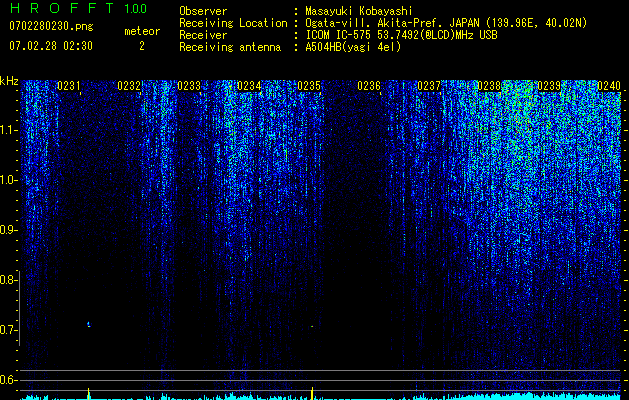Select the Ogata-vill. Akita-Pref. JAPAN location text
Screen dimensions: 629x400
[x=446, y=23]
